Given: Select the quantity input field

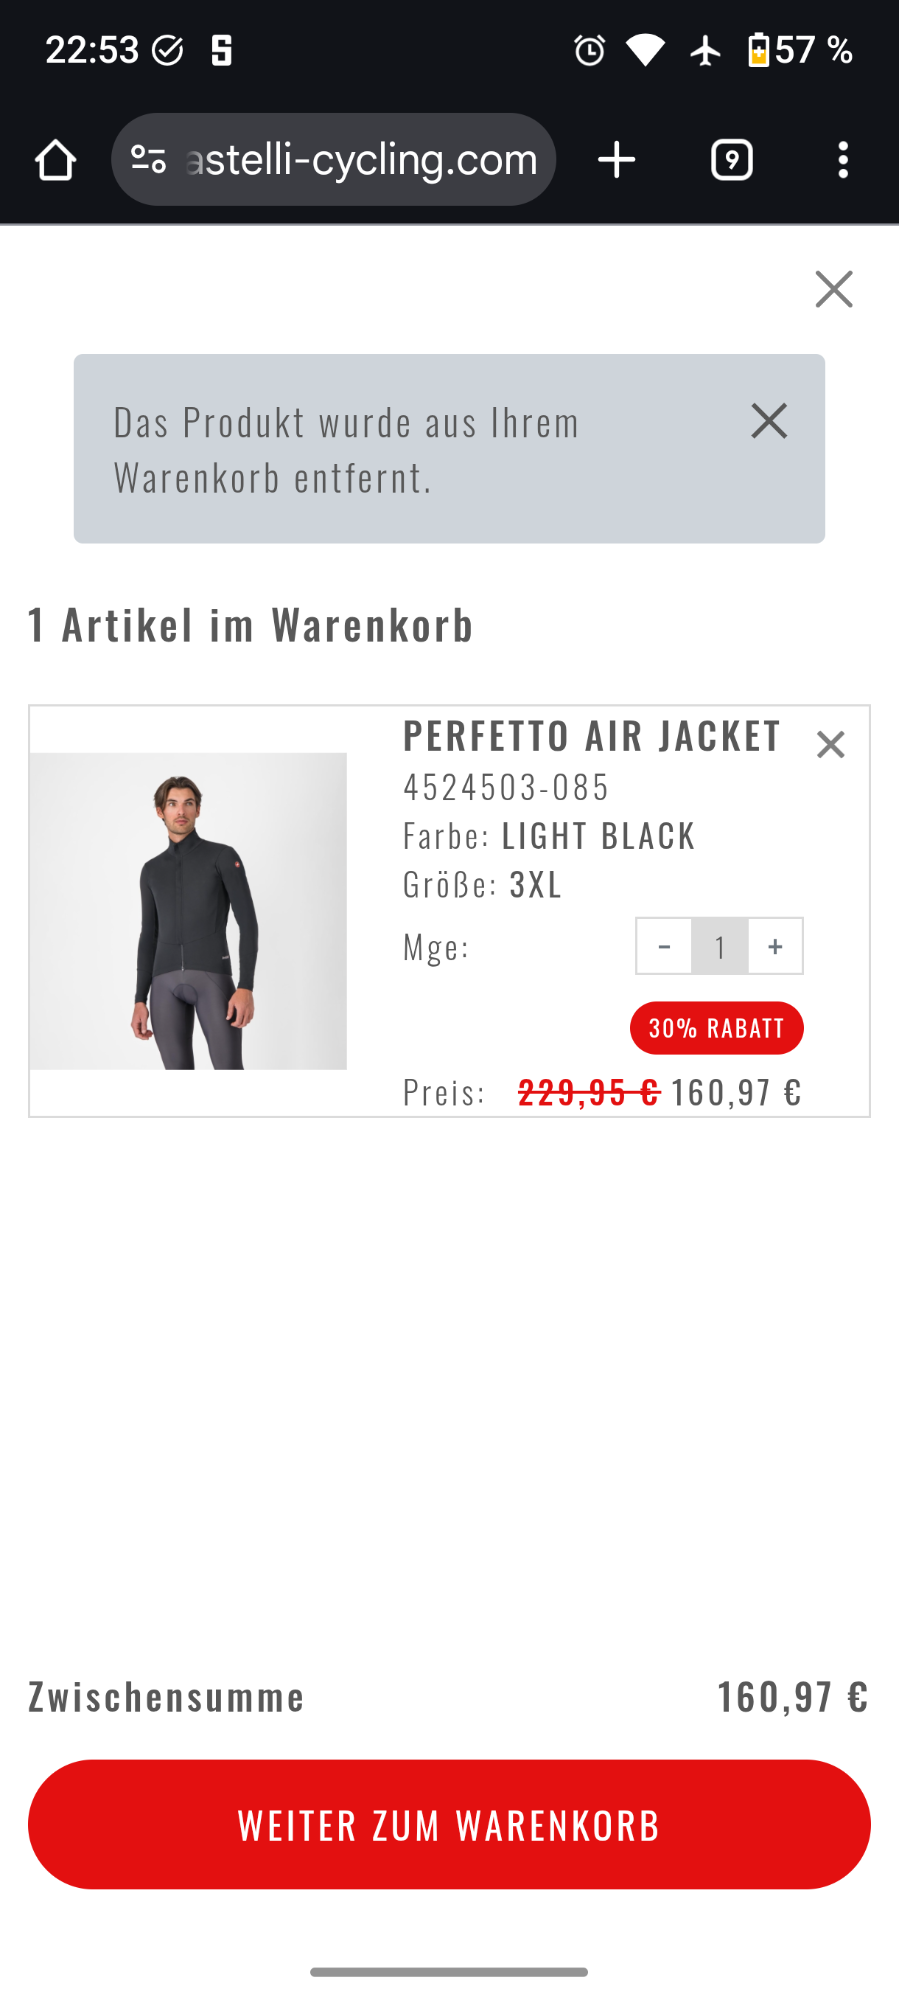Looking at the screenshot, I should pos(719,946).
